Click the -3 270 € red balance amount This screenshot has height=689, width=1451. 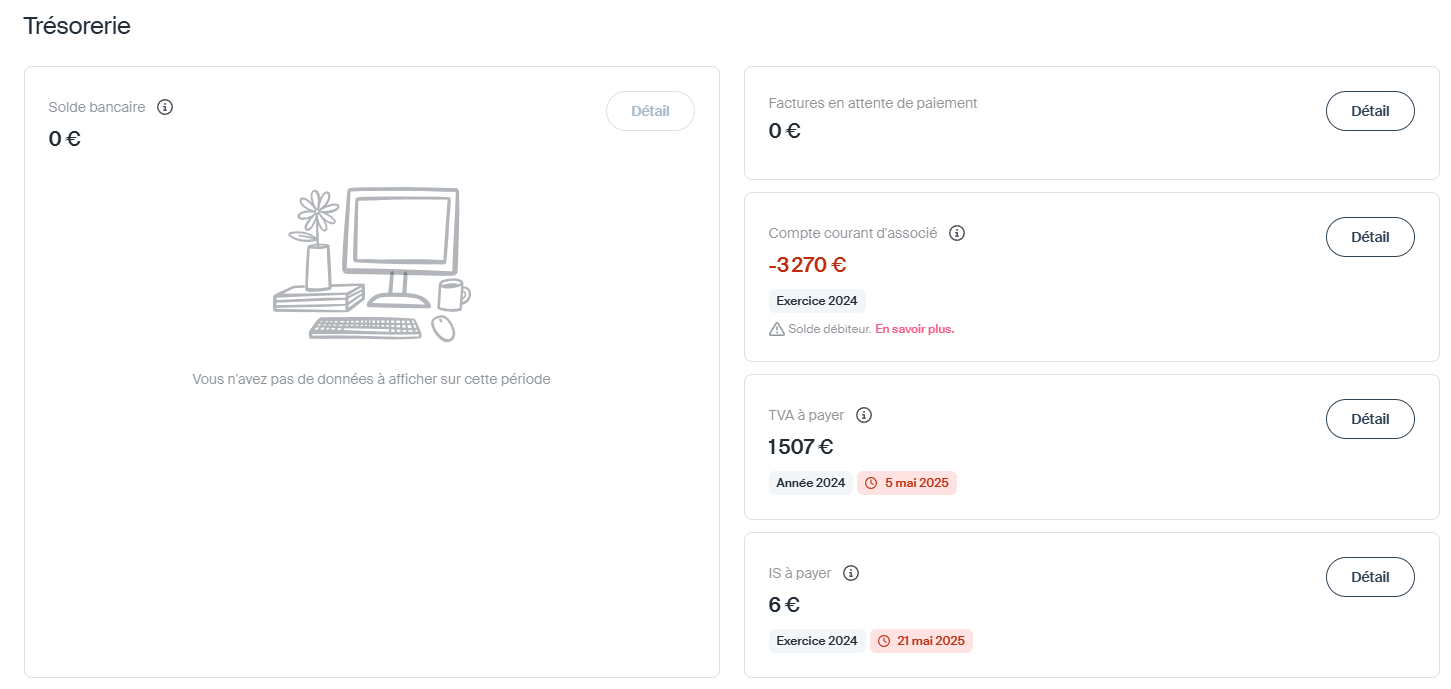[808, 265]
